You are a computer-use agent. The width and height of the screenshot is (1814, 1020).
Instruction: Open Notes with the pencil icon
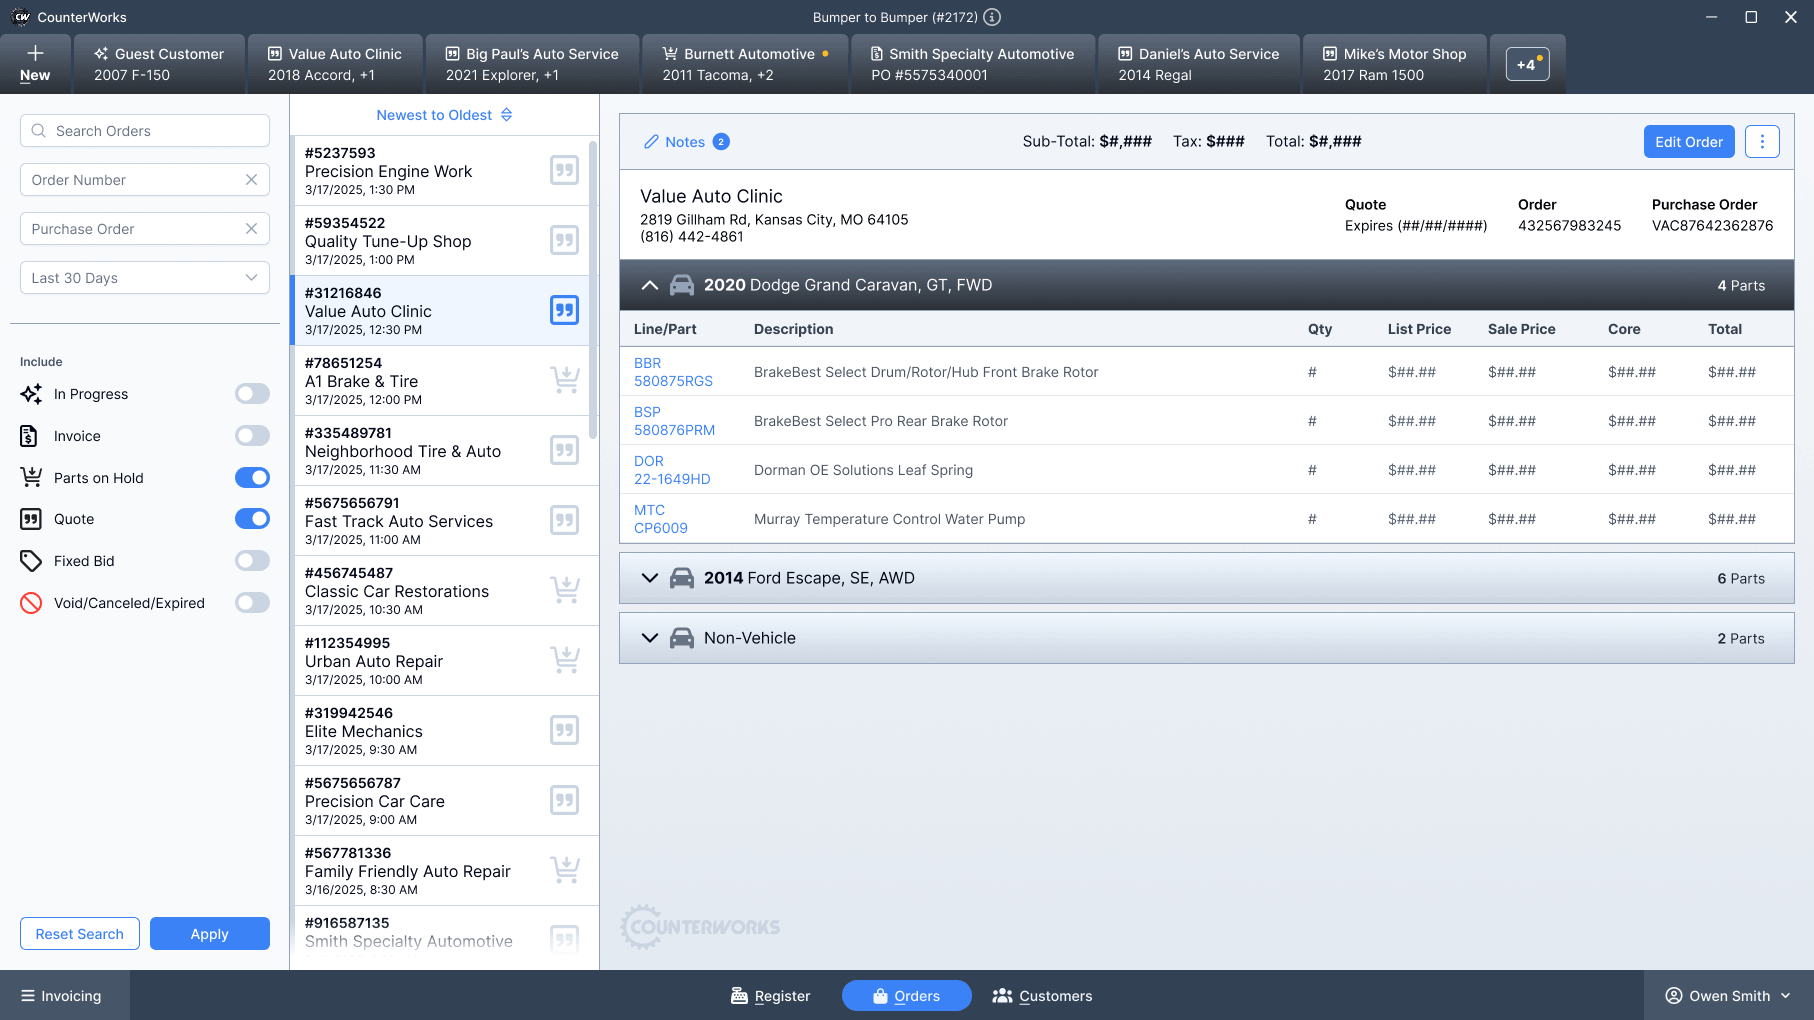(x=652, y=142)
